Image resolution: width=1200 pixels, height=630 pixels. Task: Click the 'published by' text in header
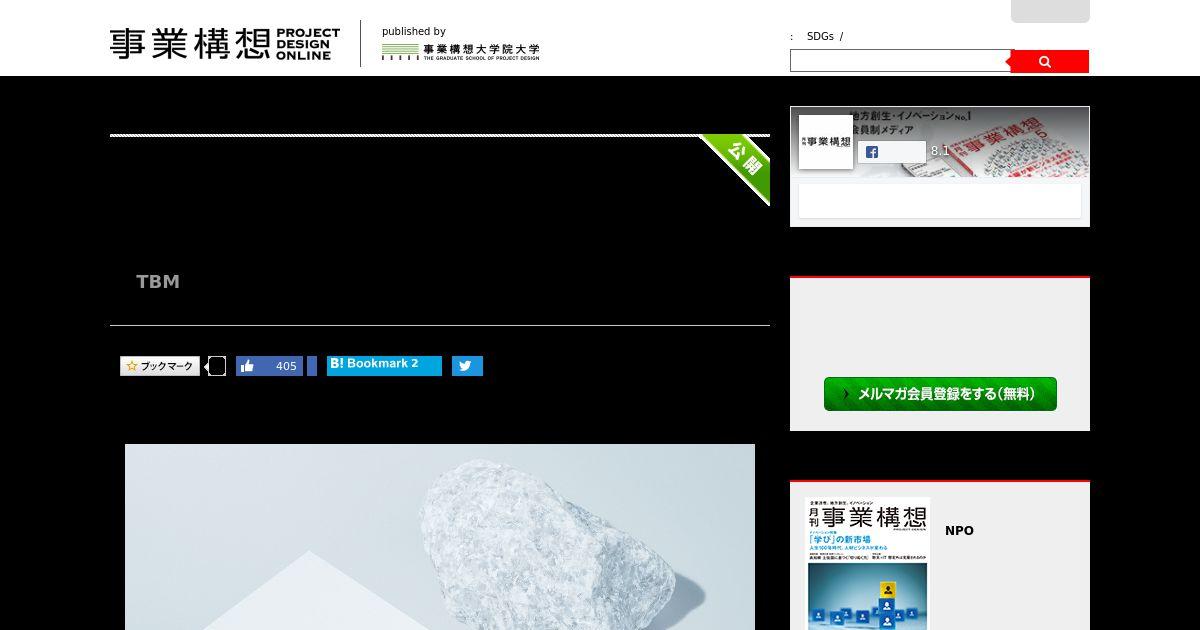point(414,32)
